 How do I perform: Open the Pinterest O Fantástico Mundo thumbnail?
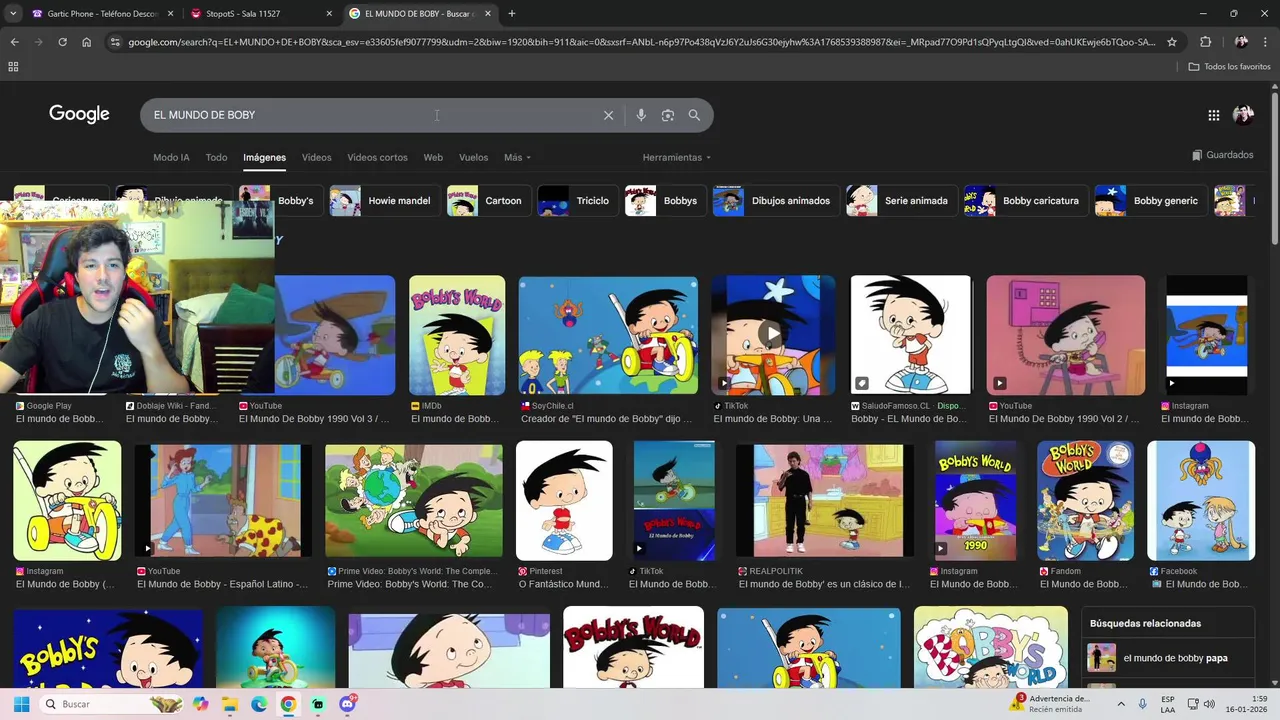tap(564, 500)
